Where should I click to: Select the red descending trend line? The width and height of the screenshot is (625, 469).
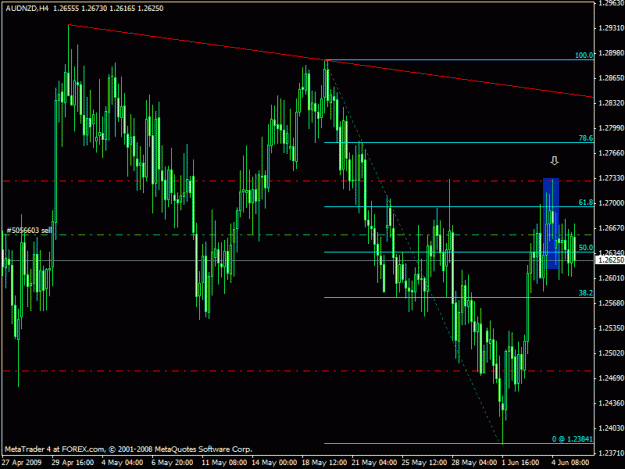pyautogui.click(x=331, y=61)
